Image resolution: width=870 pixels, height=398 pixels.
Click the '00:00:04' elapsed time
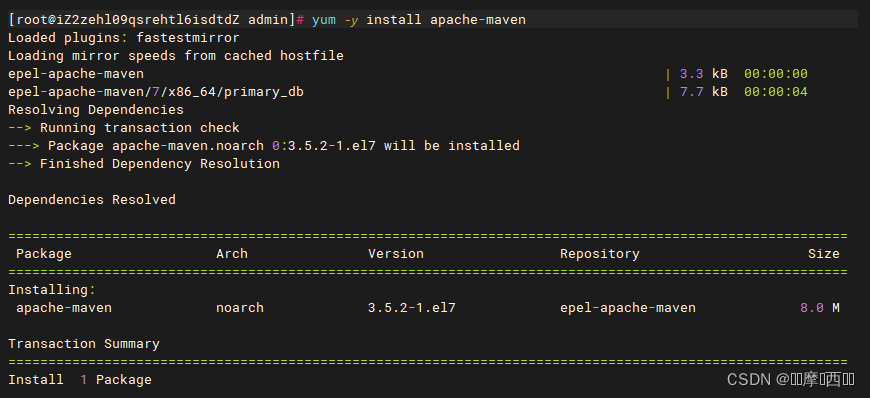776,92
